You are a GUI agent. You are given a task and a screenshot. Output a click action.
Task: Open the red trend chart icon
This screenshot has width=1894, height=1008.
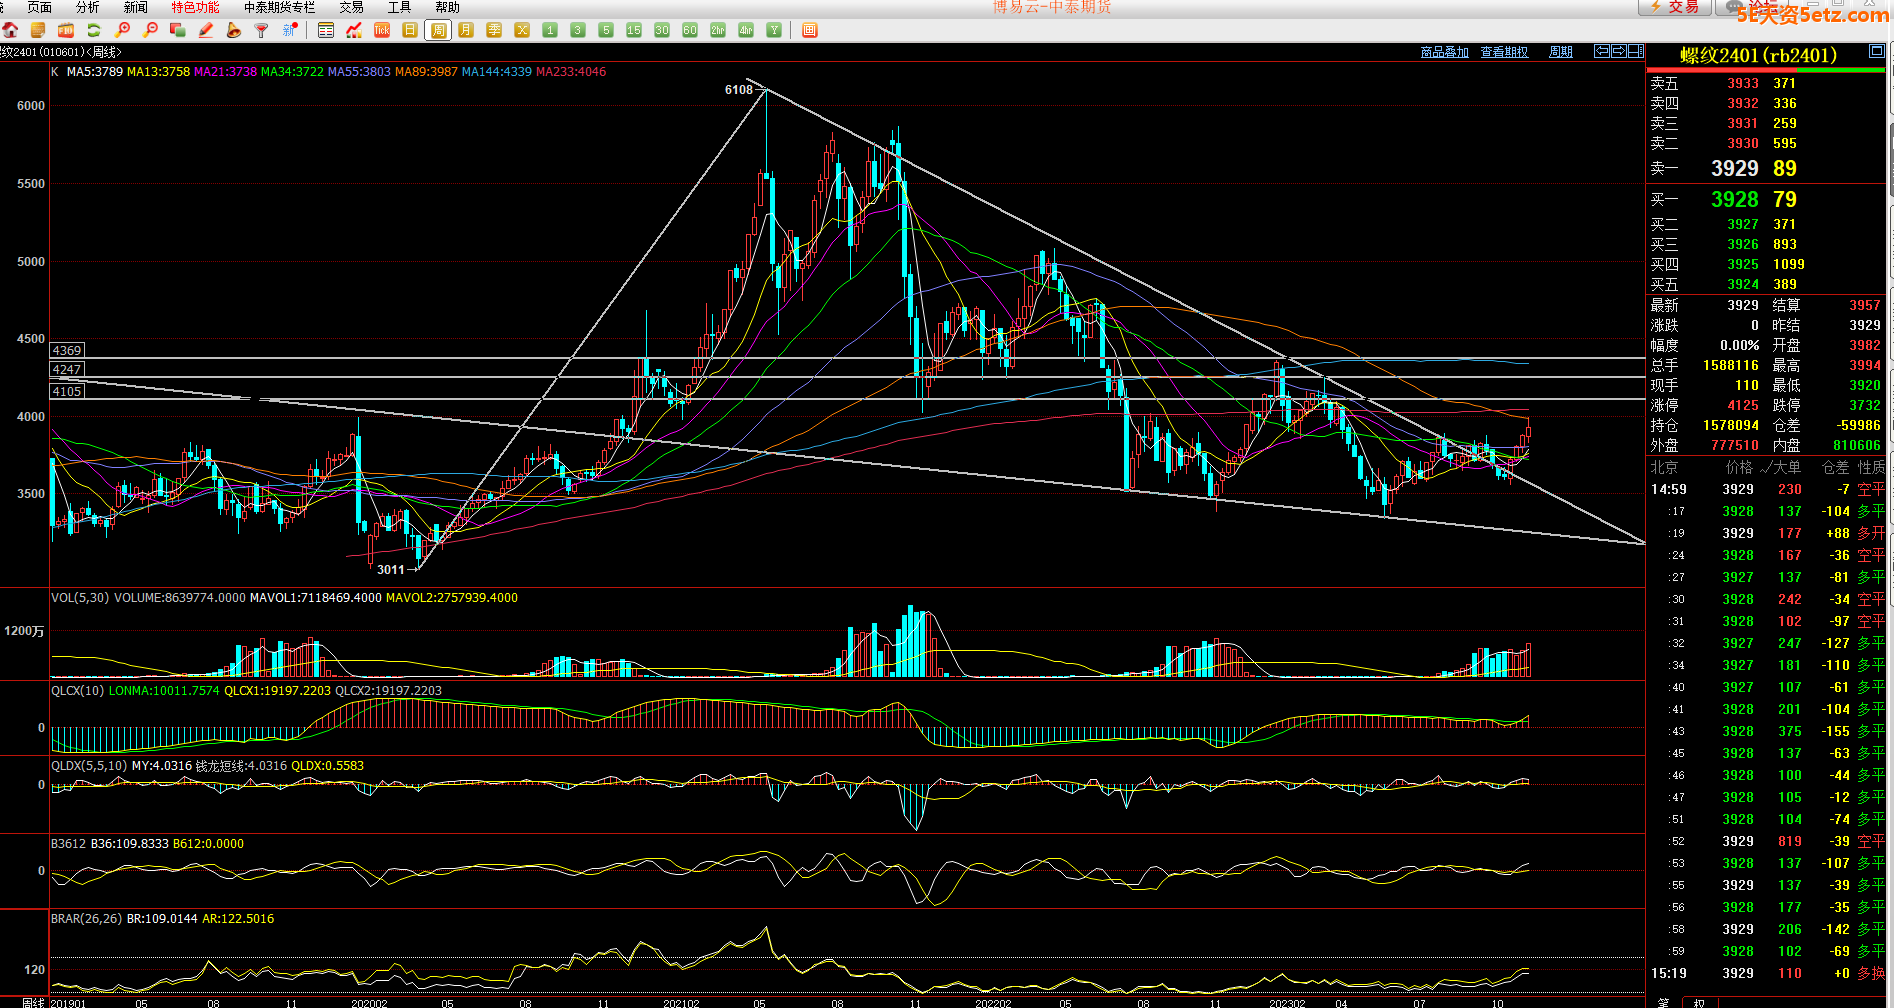coord(354,30)
